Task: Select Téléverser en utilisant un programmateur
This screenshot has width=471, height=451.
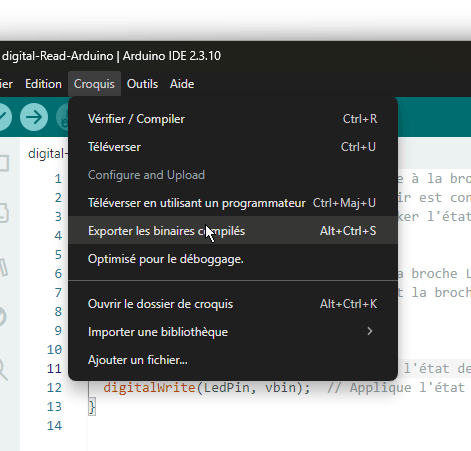Action: tap(233, 203)
